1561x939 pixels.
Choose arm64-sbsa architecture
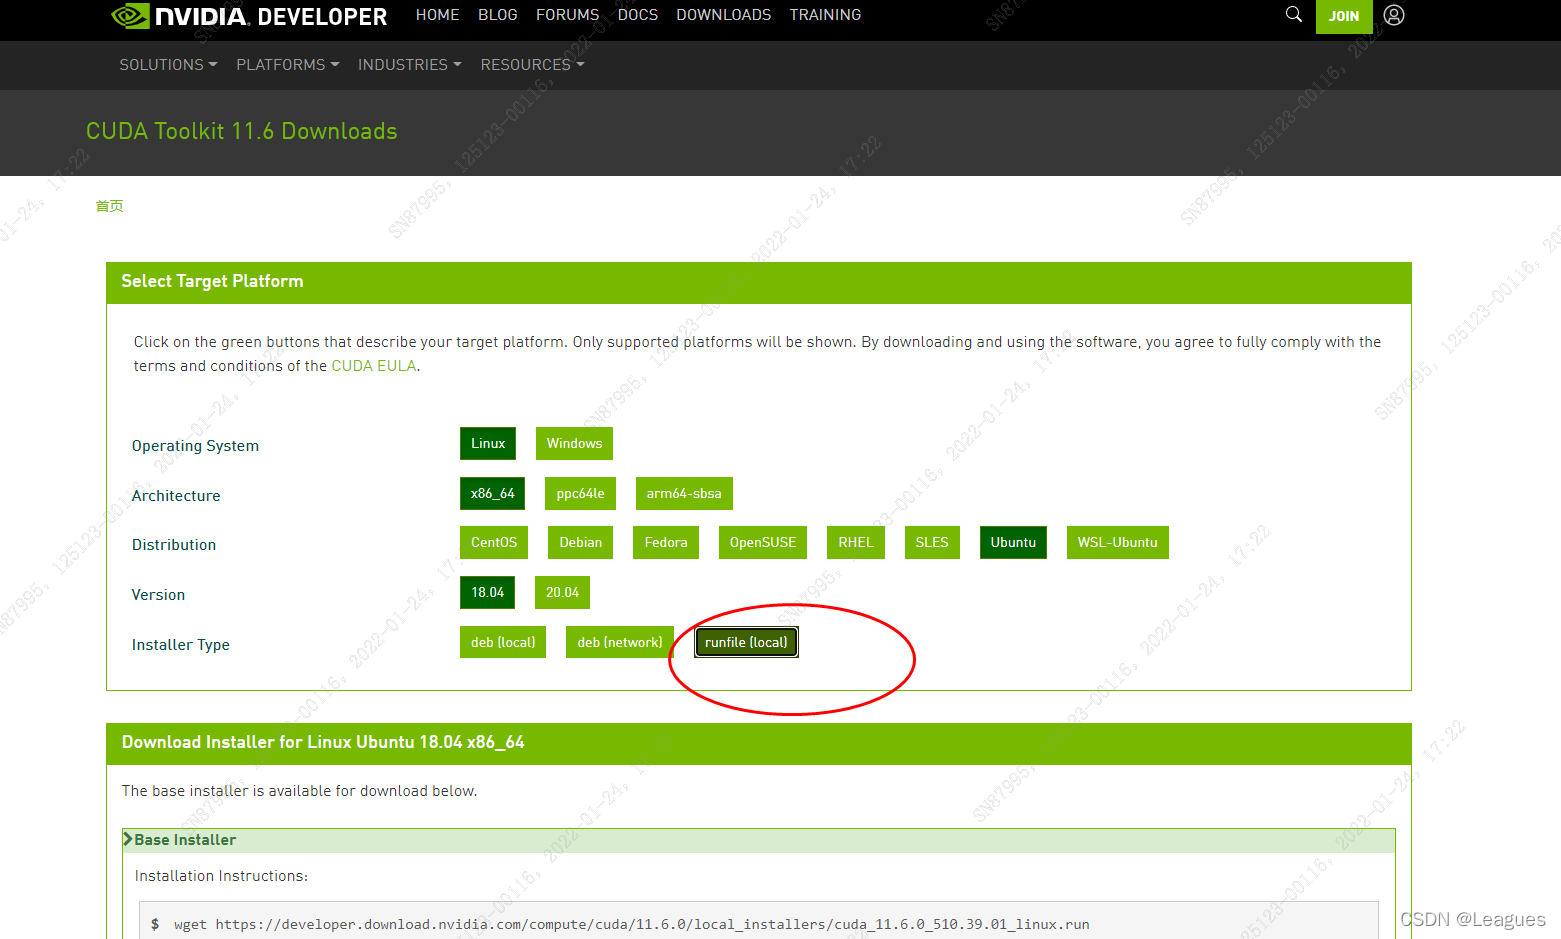click(x=684, y=493)
